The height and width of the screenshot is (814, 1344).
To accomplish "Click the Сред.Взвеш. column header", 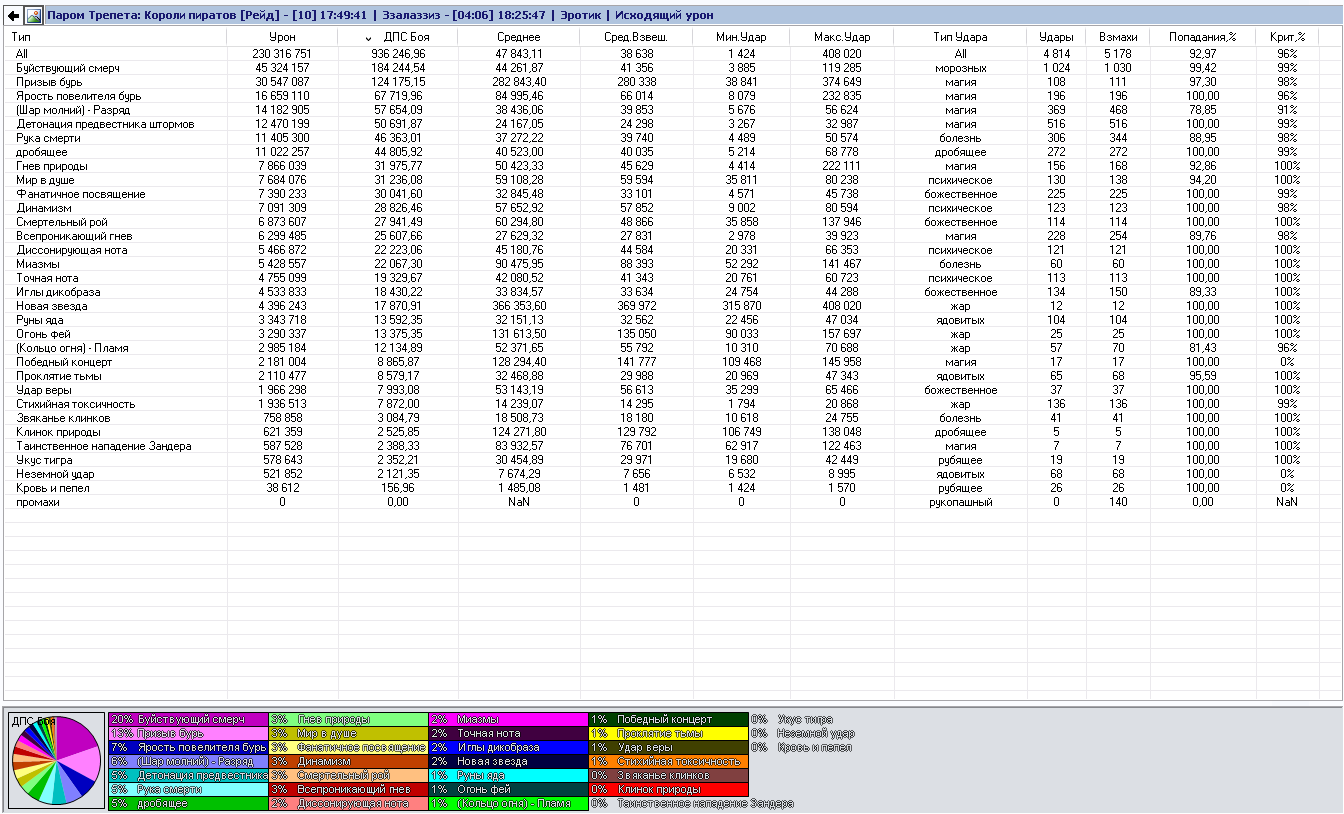I will tap(636, 37).
